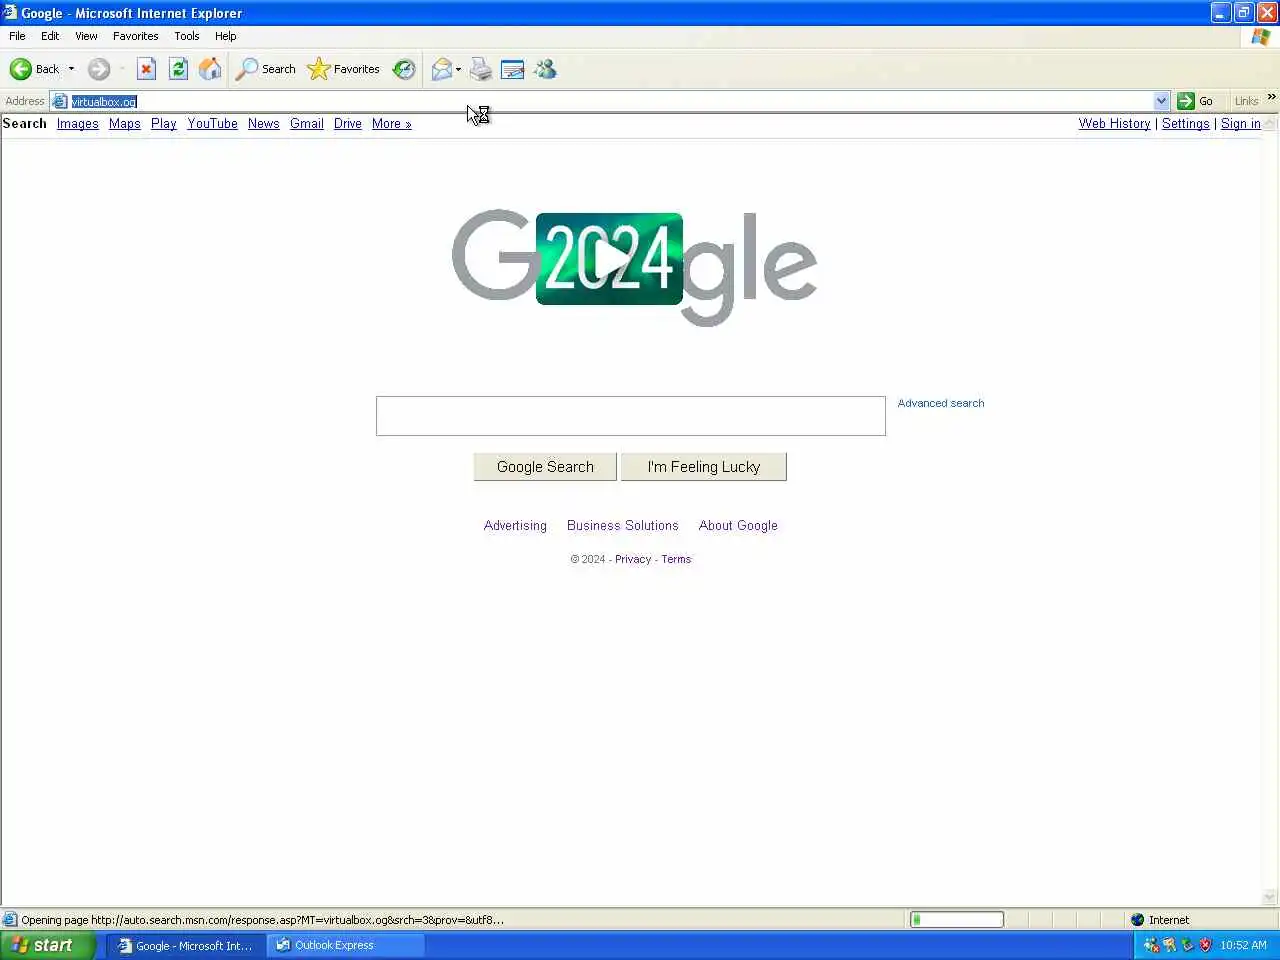
Task: Open the Edit menu
Action: pos(50,36)
